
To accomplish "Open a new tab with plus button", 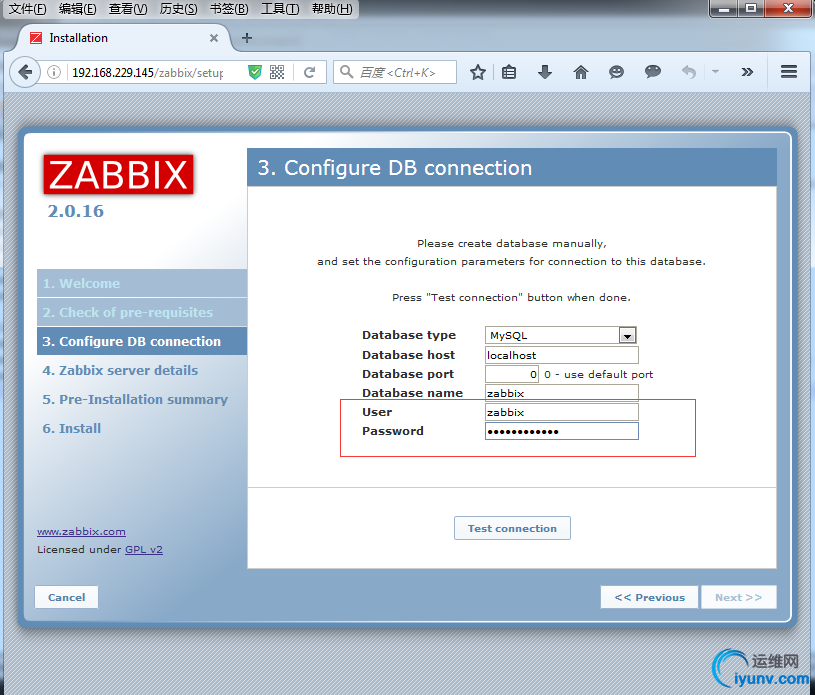I will click(x=247, y=37).
